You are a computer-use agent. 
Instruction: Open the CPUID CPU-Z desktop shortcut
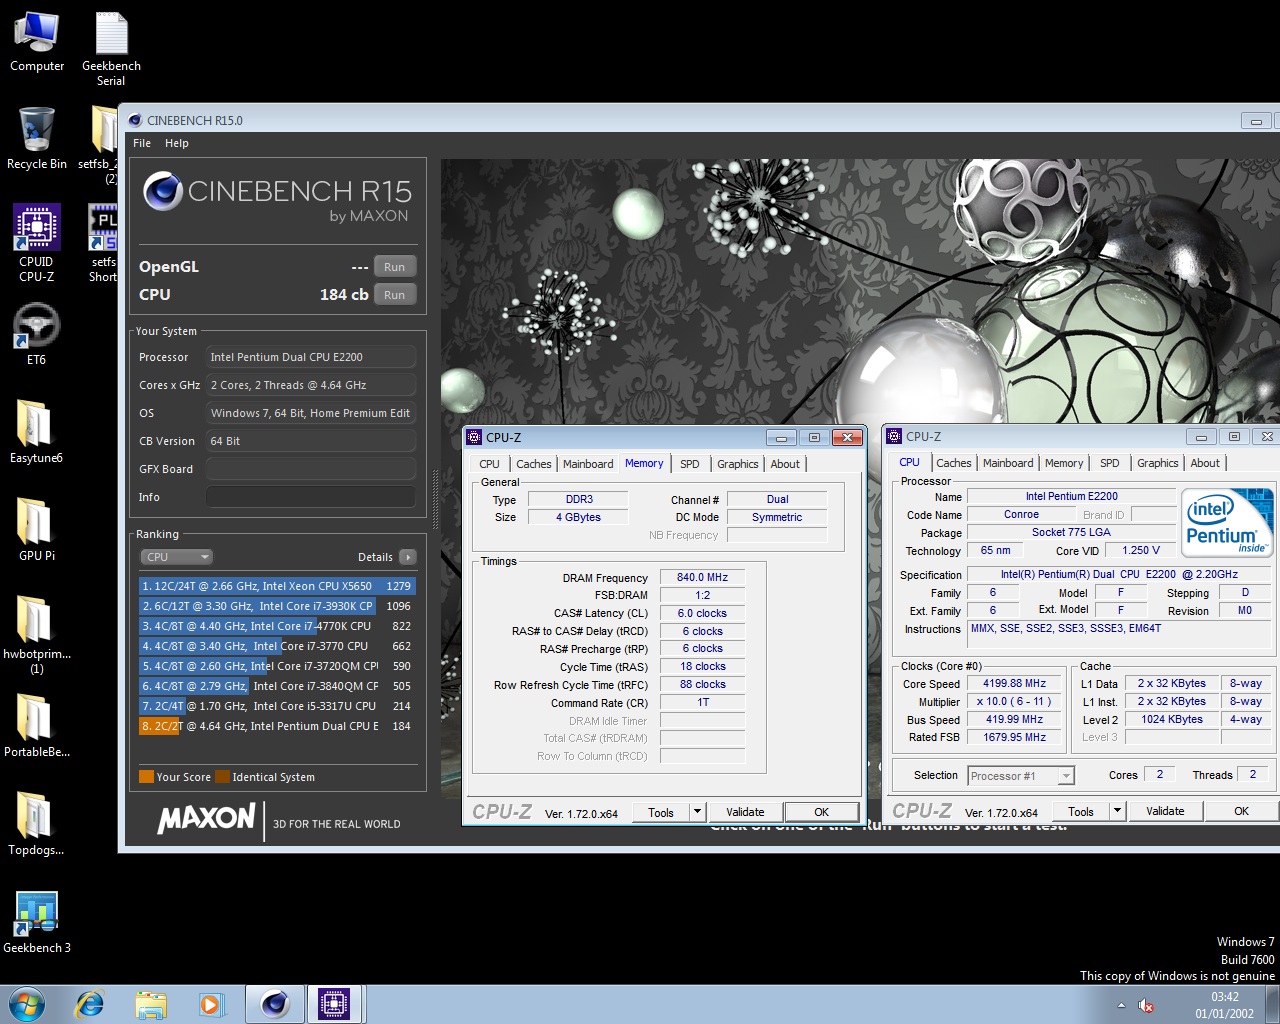pyautogui.click(x=37, y=242)
